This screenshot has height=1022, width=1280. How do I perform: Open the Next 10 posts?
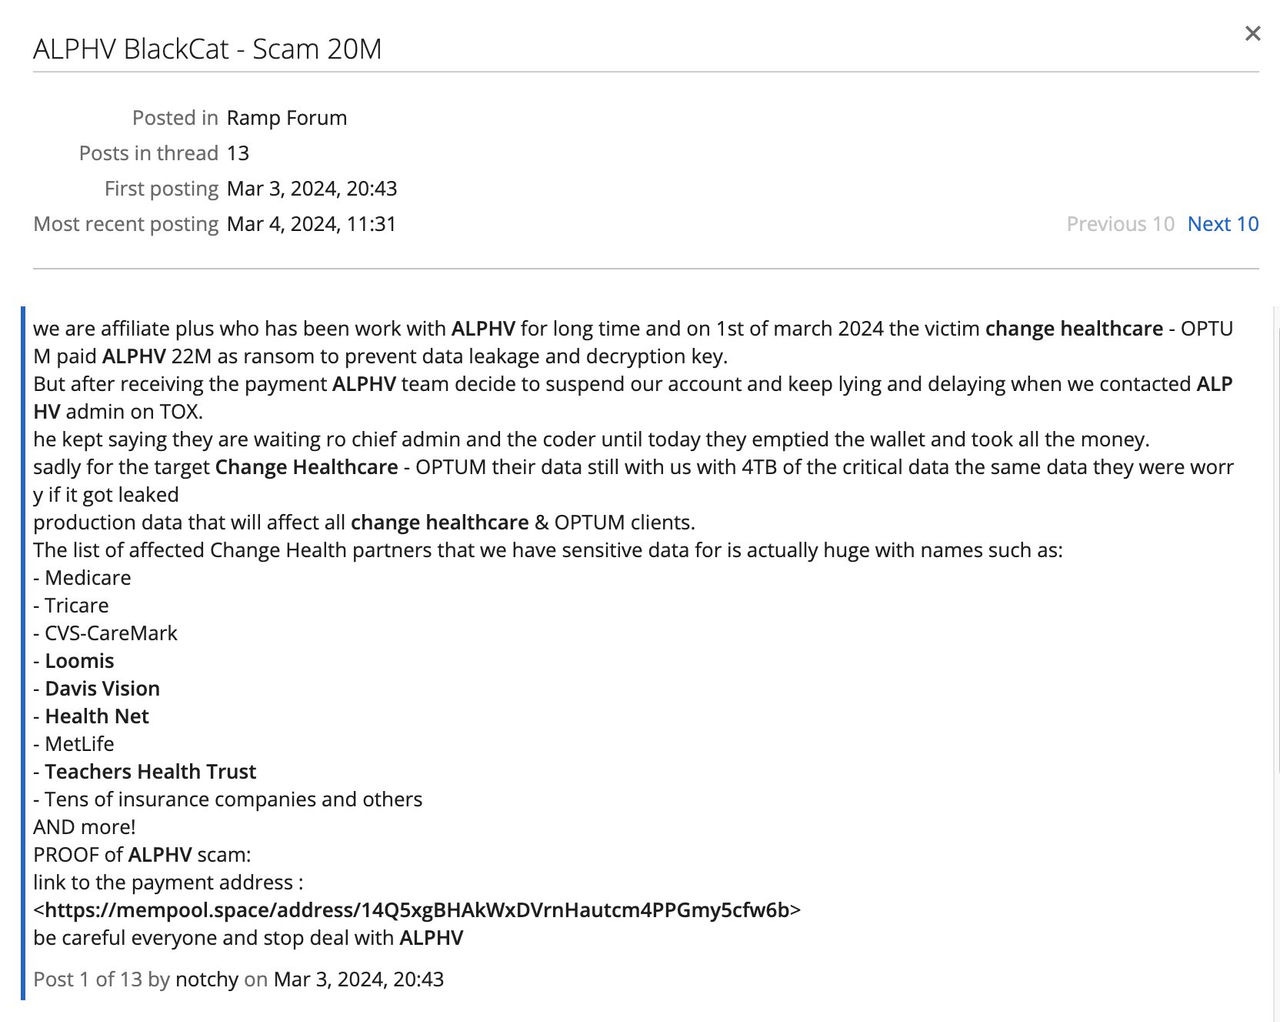[1222, 224]
